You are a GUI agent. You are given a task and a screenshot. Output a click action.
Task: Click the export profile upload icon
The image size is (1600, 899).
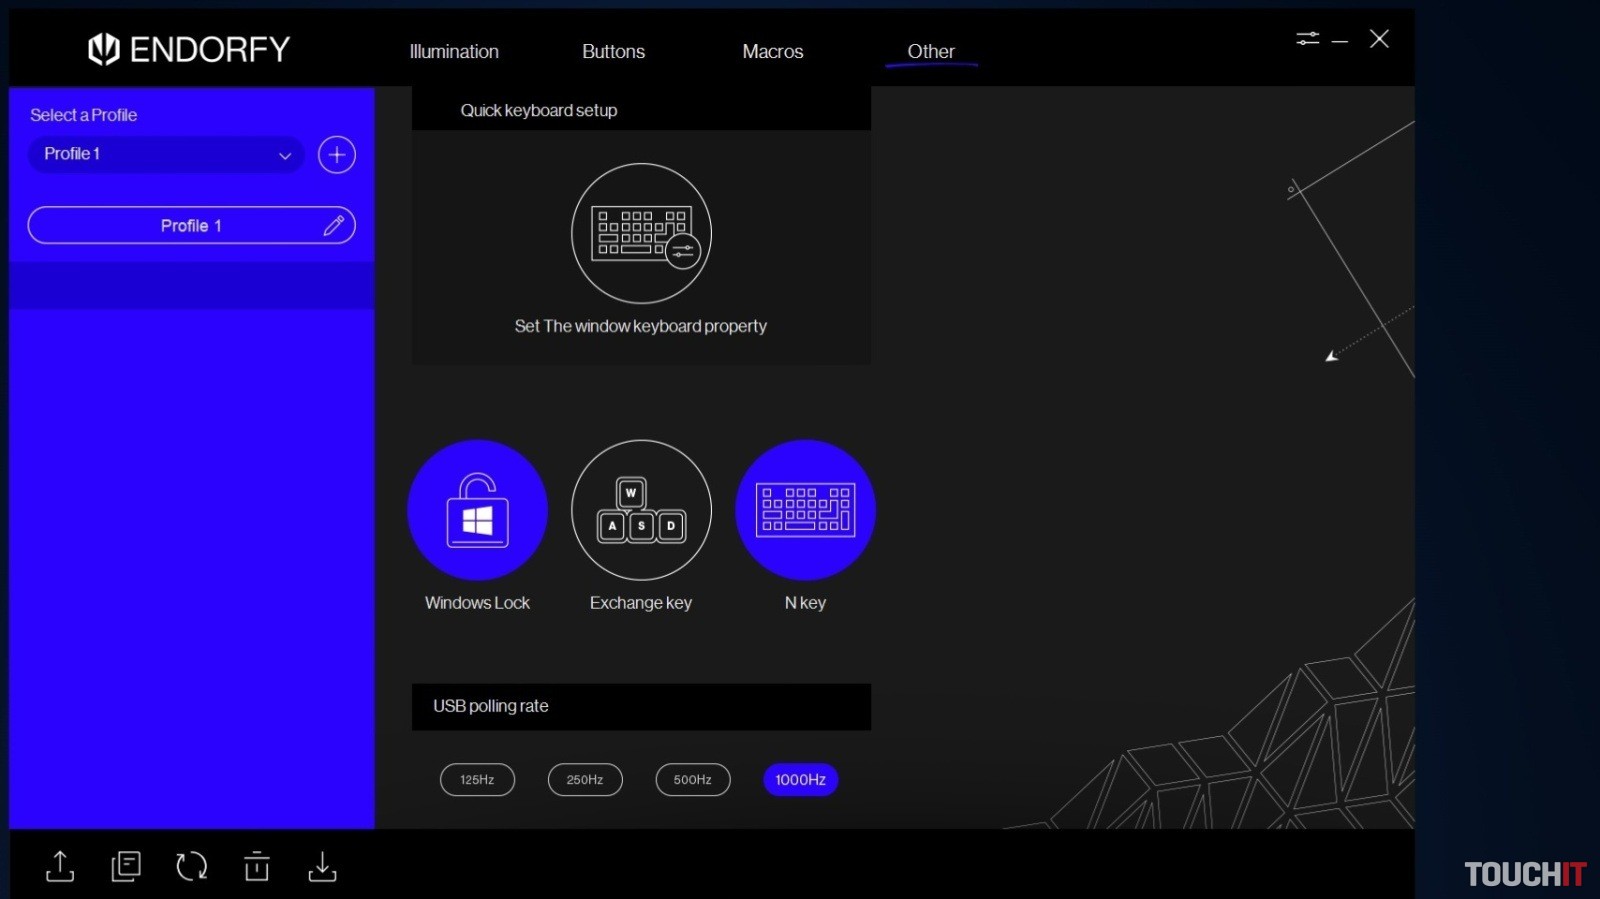pyautogui.click(x=60, y=866)
